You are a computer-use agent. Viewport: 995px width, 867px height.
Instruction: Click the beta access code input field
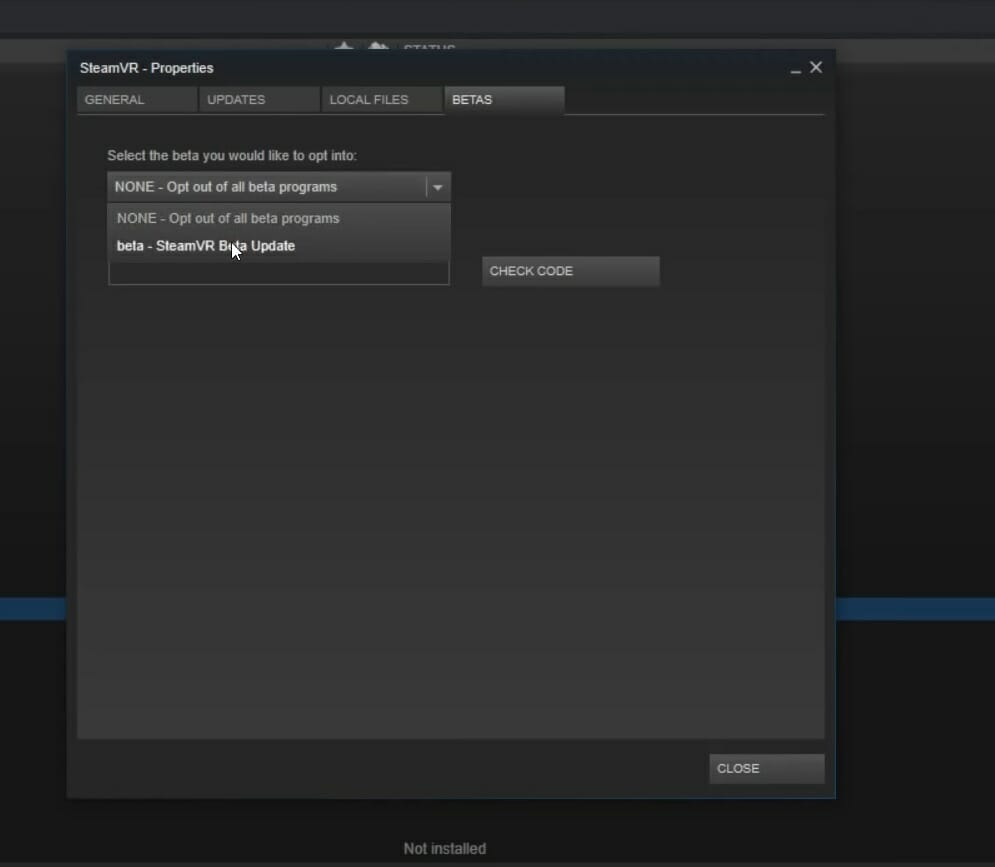click(279, 273)
